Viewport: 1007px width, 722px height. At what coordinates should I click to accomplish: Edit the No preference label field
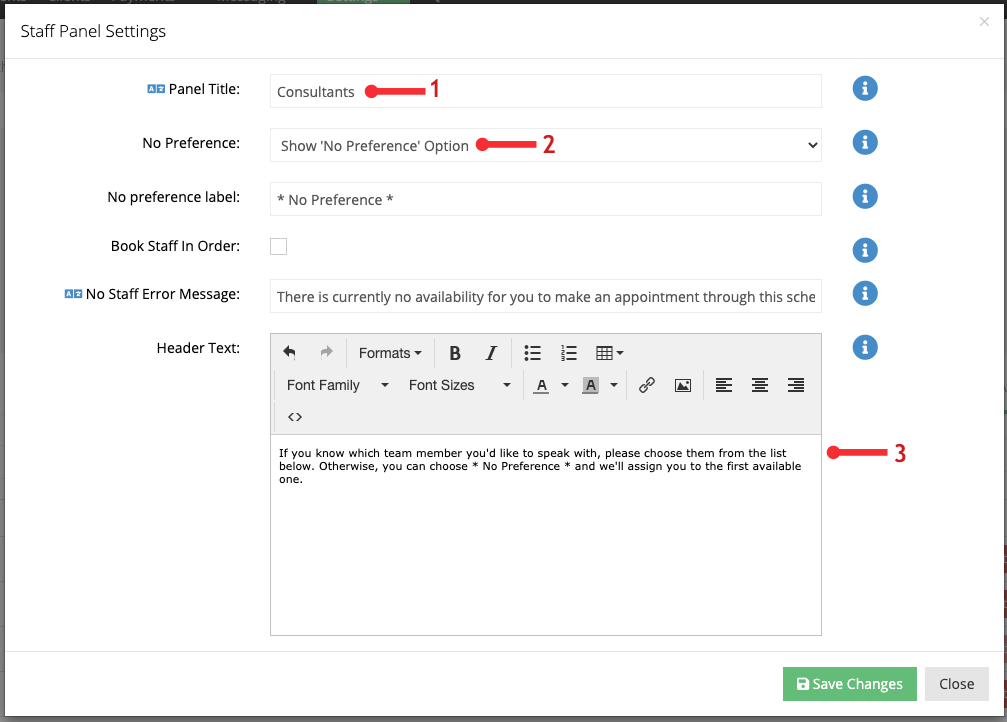(545, 199)
